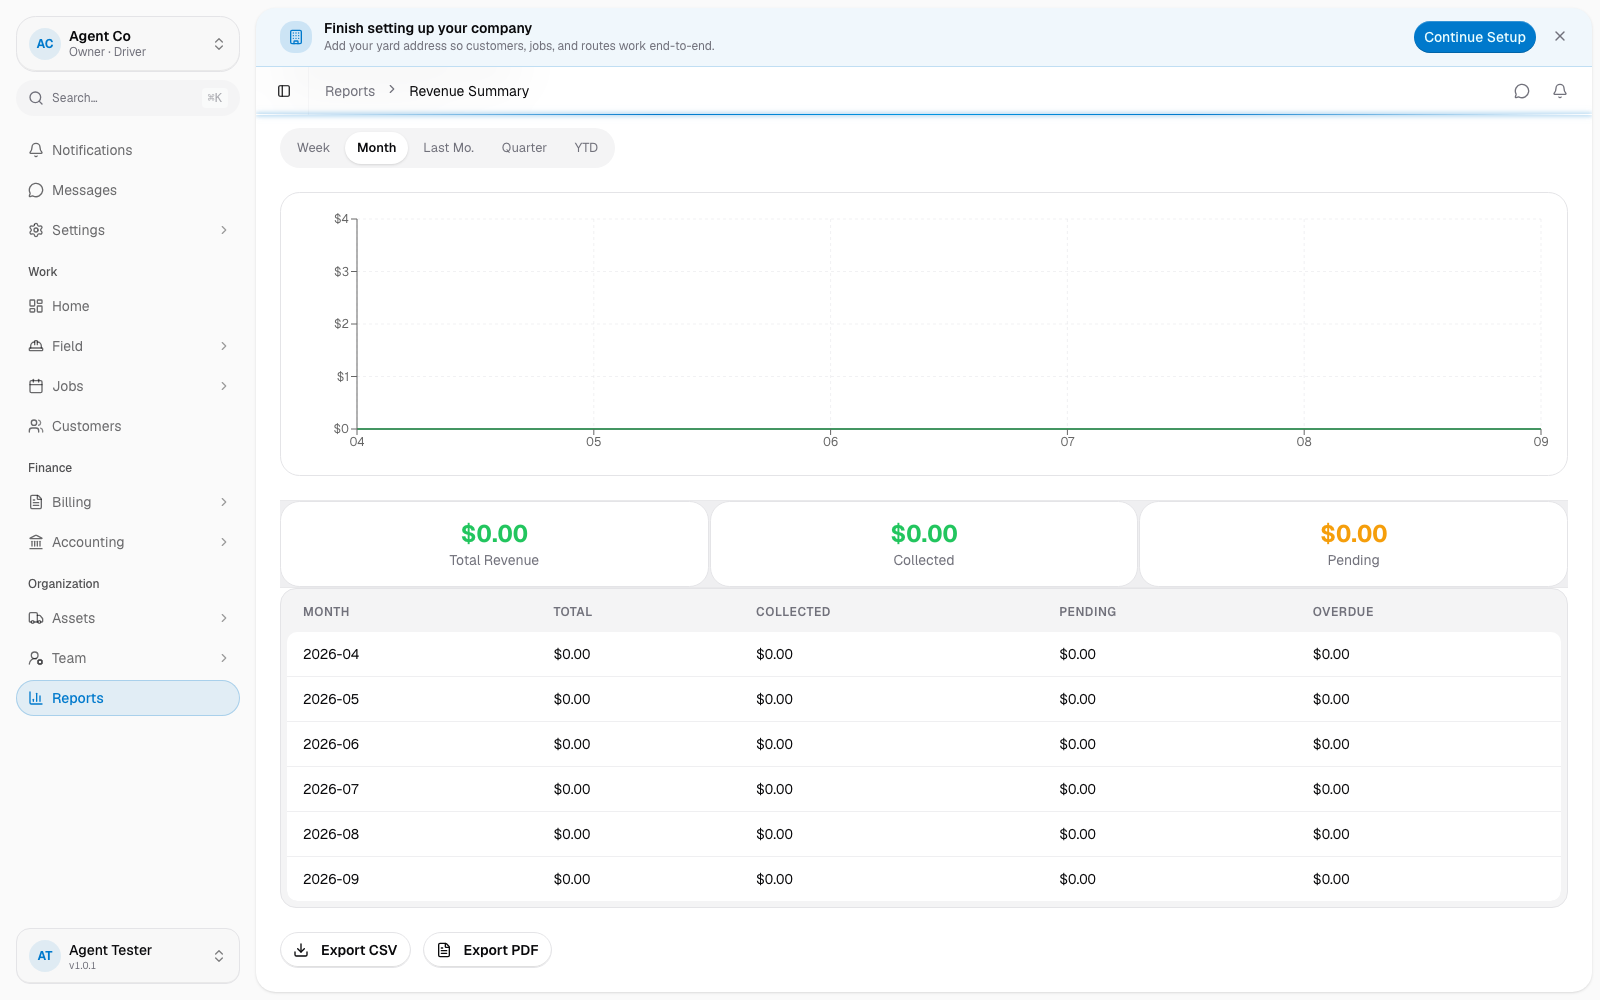Expand the Team submenu chevron

click(x=224, y=658)
